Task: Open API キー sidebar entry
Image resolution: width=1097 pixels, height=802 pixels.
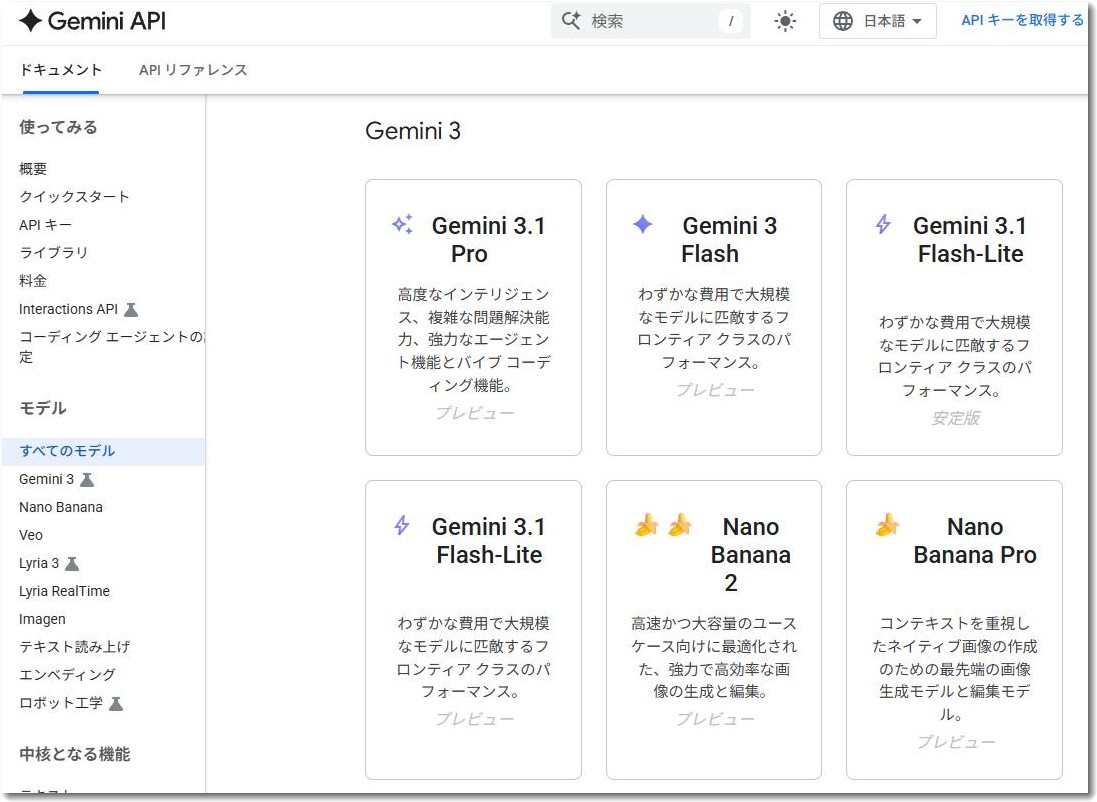Action: coord(45,225)
